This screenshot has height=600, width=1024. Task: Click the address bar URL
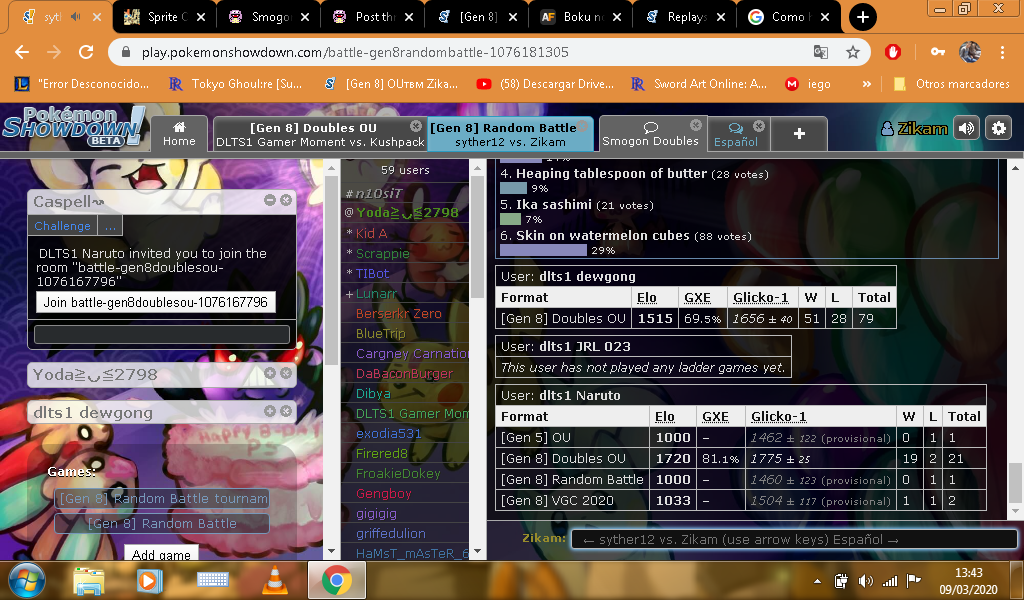[x=355, y=52]
